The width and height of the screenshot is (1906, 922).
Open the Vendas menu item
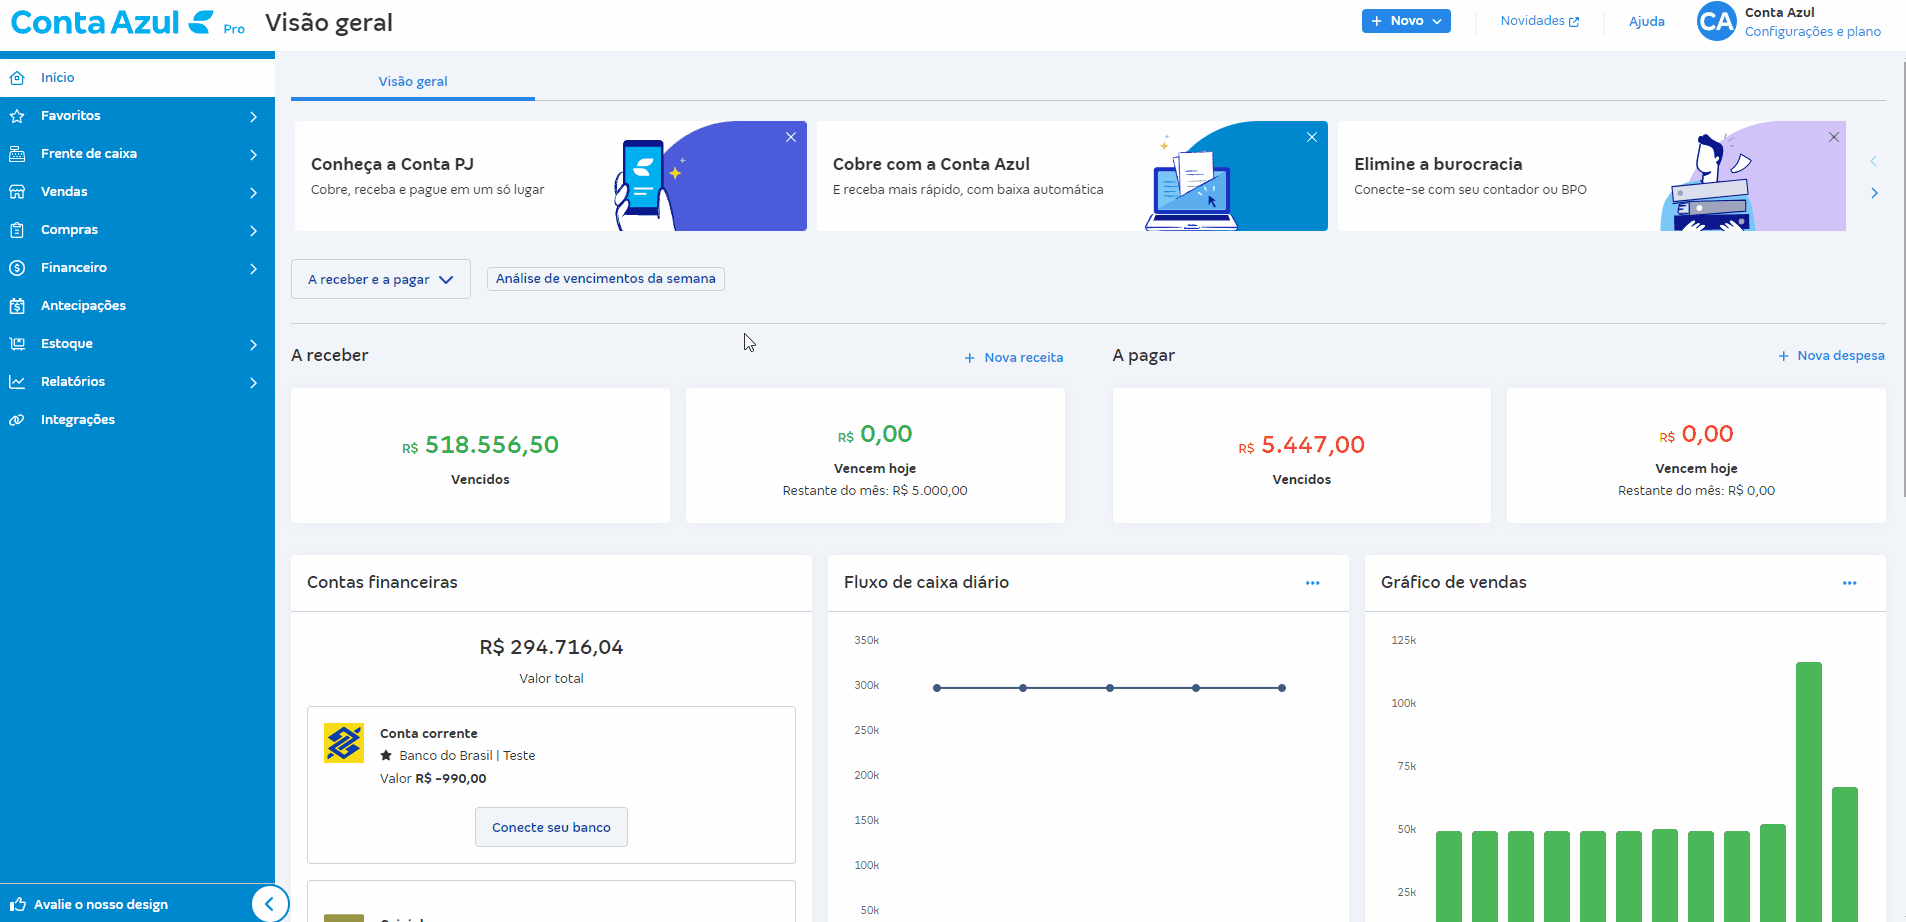pos(137,192)
